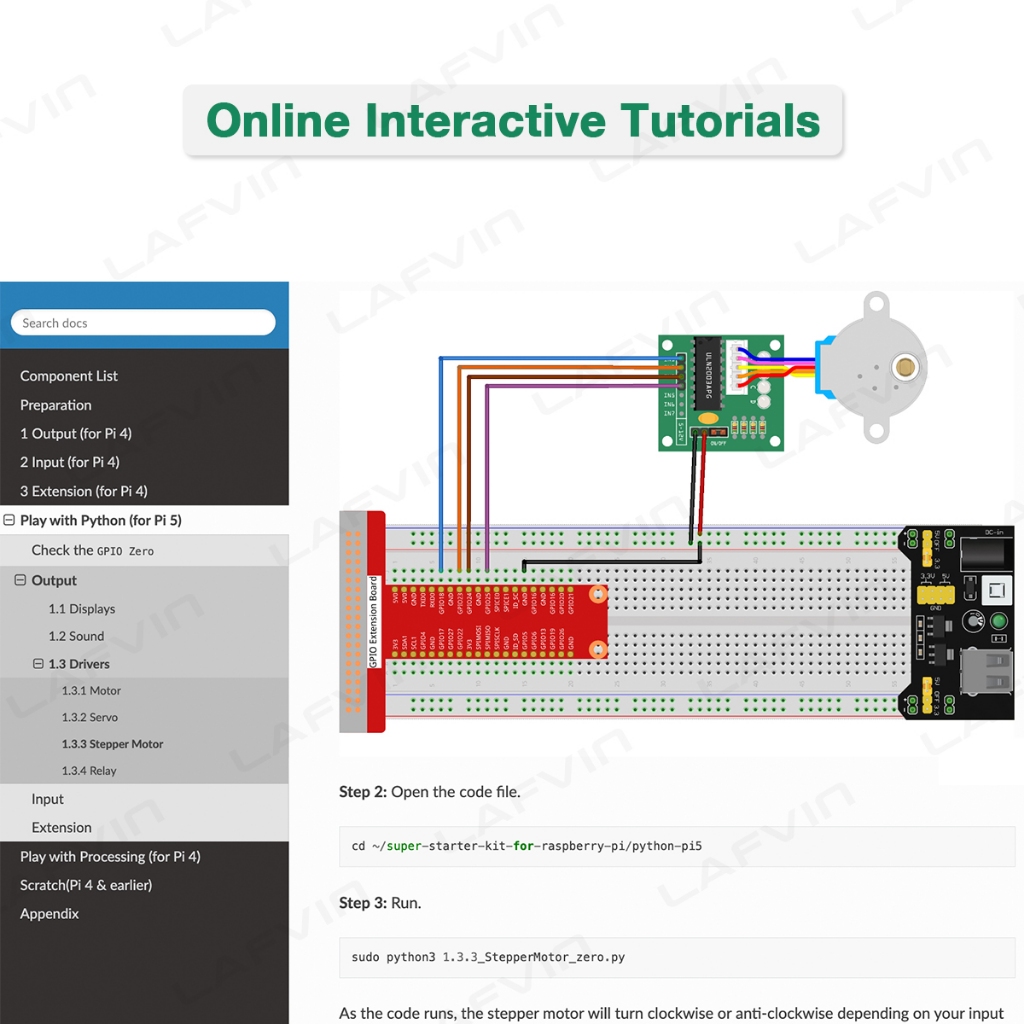Select 1.1 Displays in sidebar
The image size is (1024, 1024).
coord(82,609)
